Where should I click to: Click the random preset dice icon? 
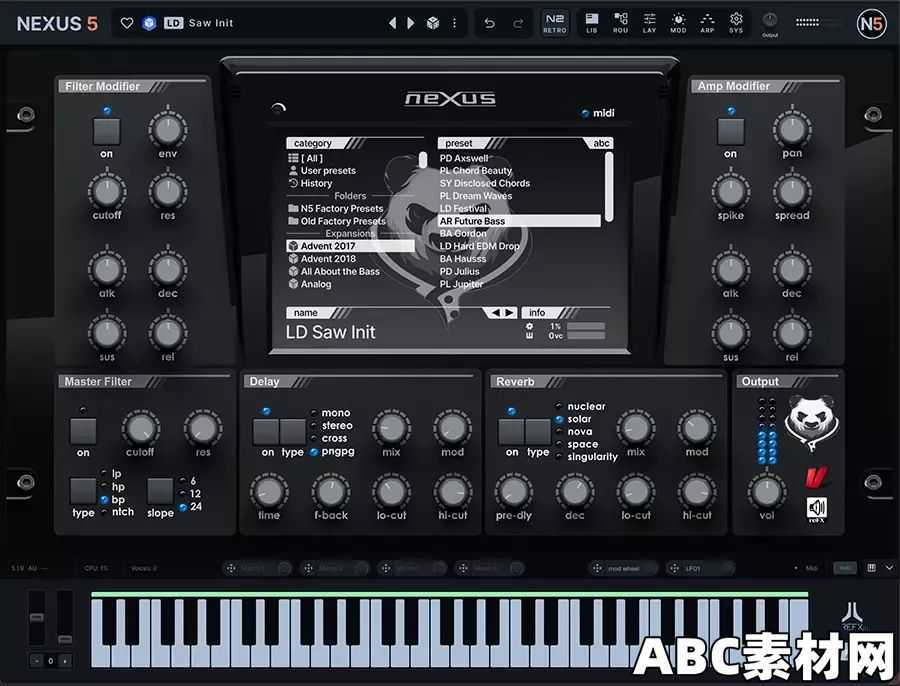pyautogui.click(x=433, y=23)
